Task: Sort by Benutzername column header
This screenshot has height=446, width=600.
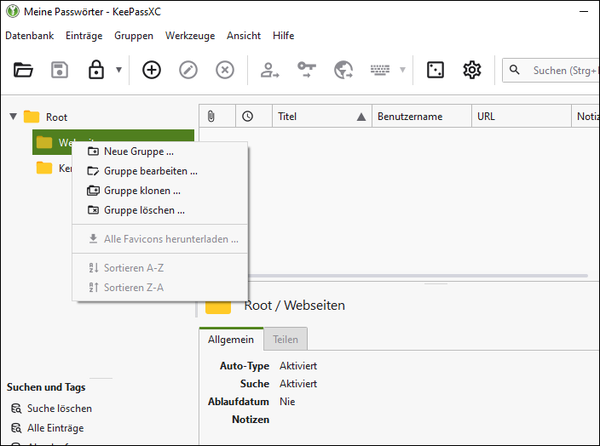Action: [422, 116]
